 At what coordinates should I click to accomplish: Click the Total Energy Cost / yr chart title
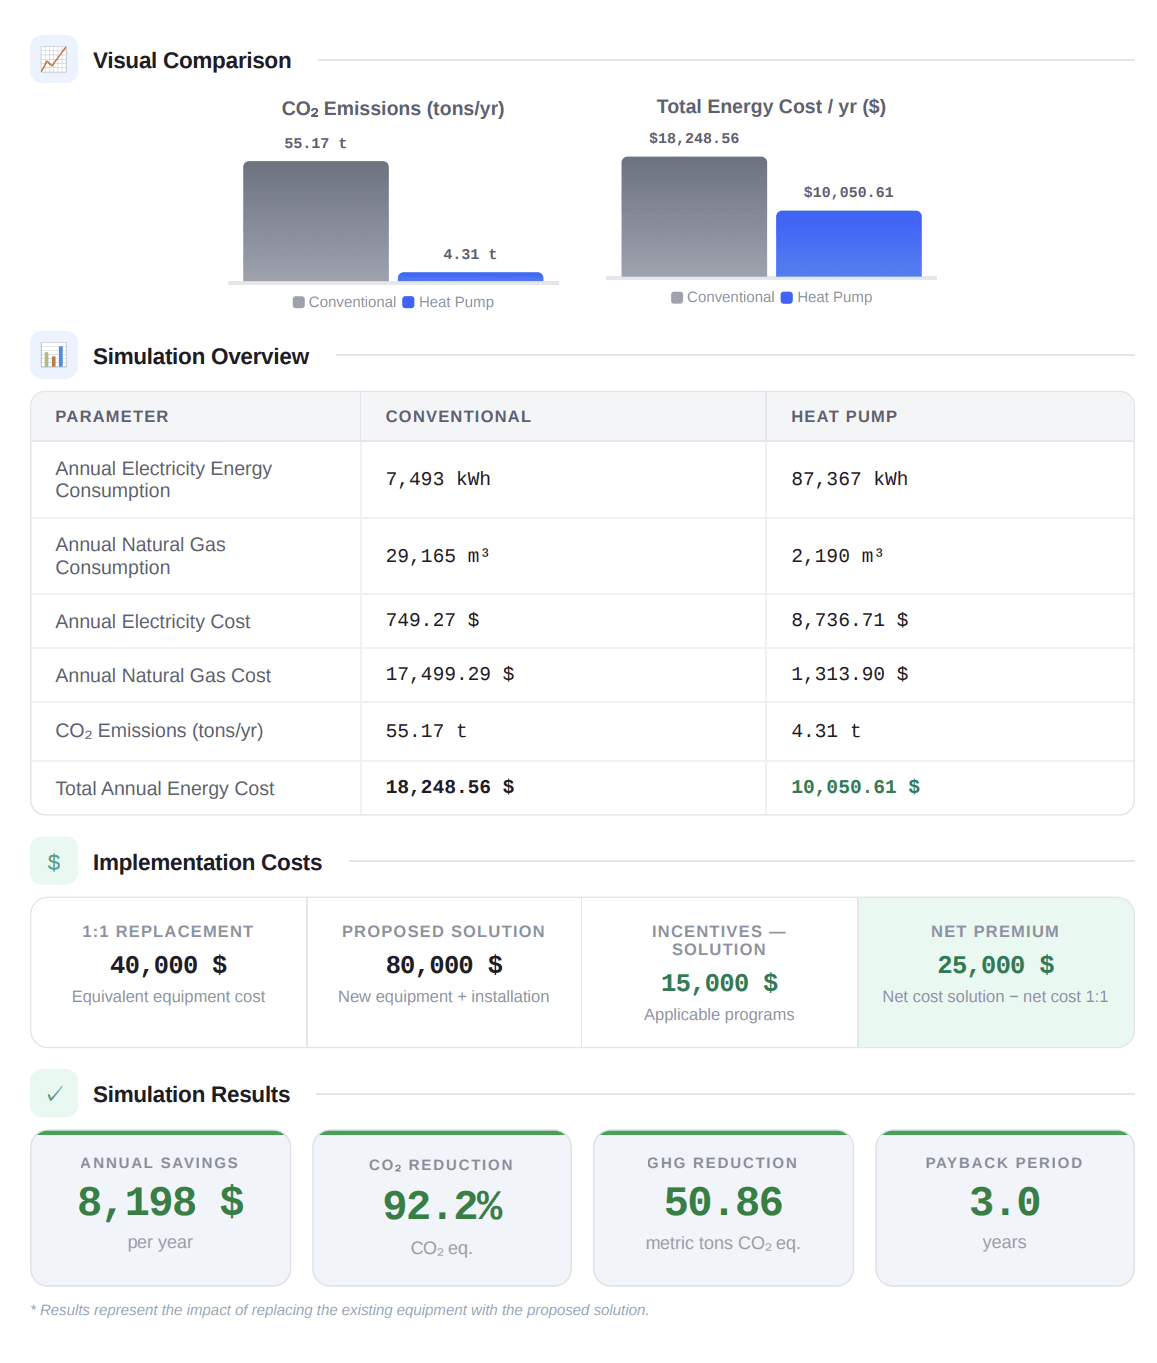771,106
